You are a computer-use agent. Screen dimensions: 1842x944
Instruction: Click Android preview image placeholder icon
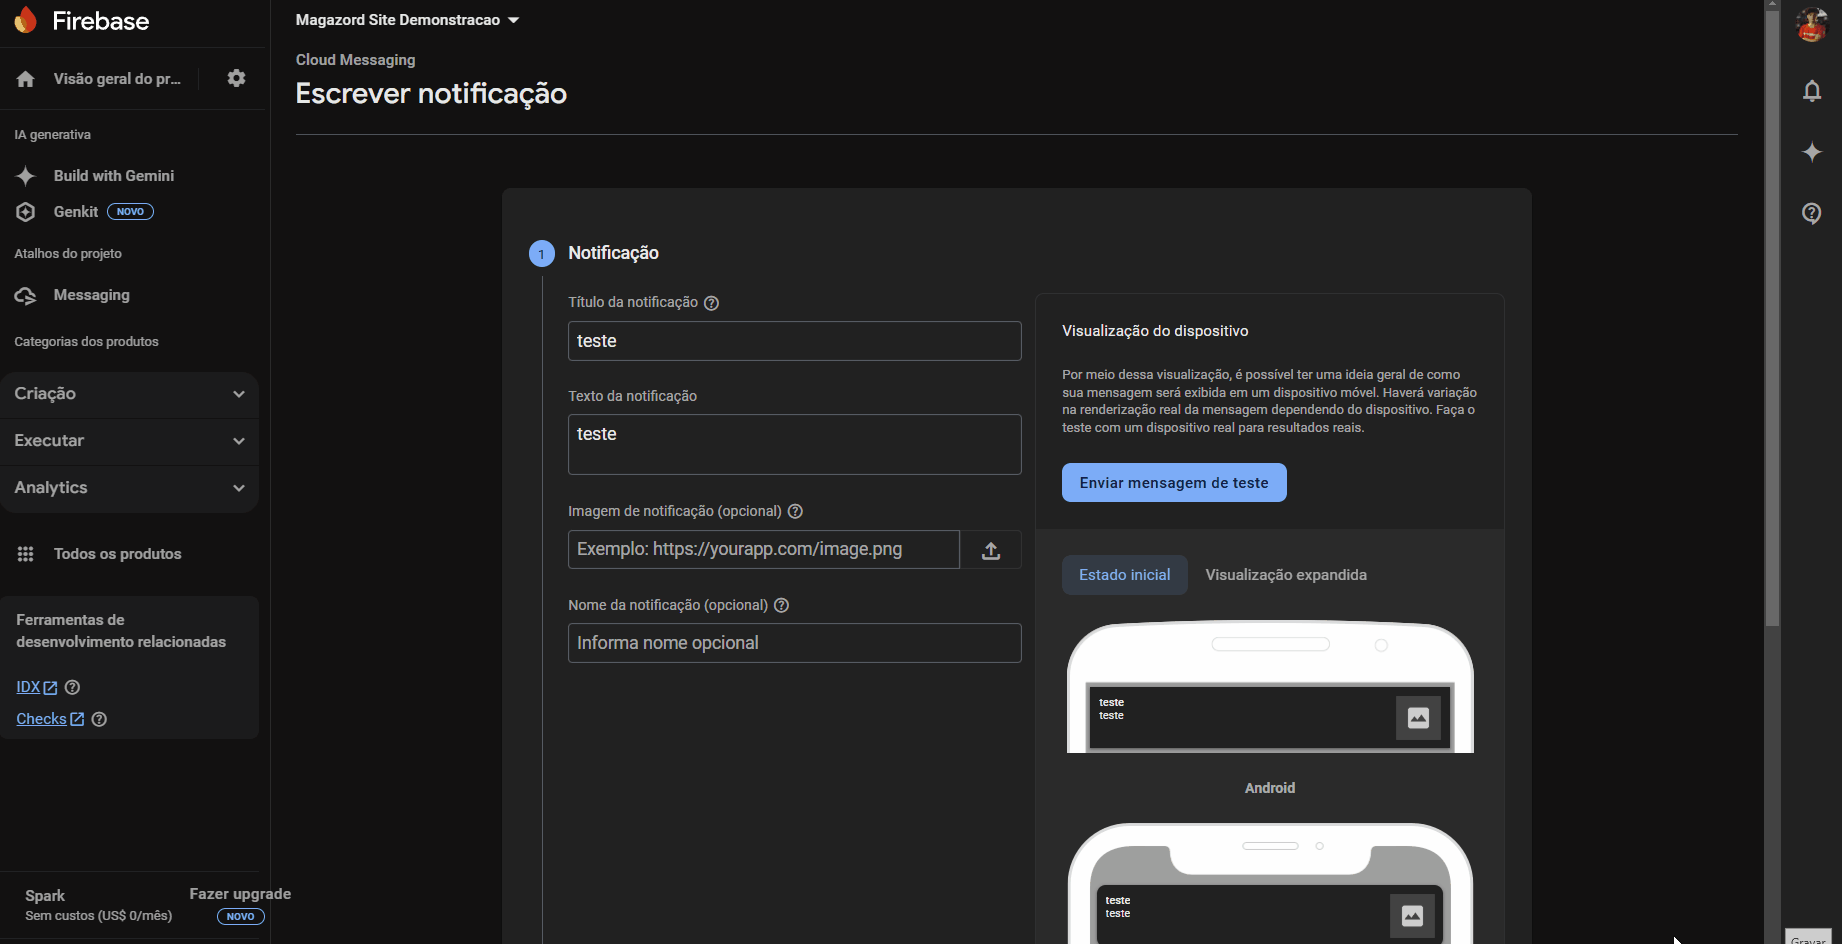(1418, 718)
